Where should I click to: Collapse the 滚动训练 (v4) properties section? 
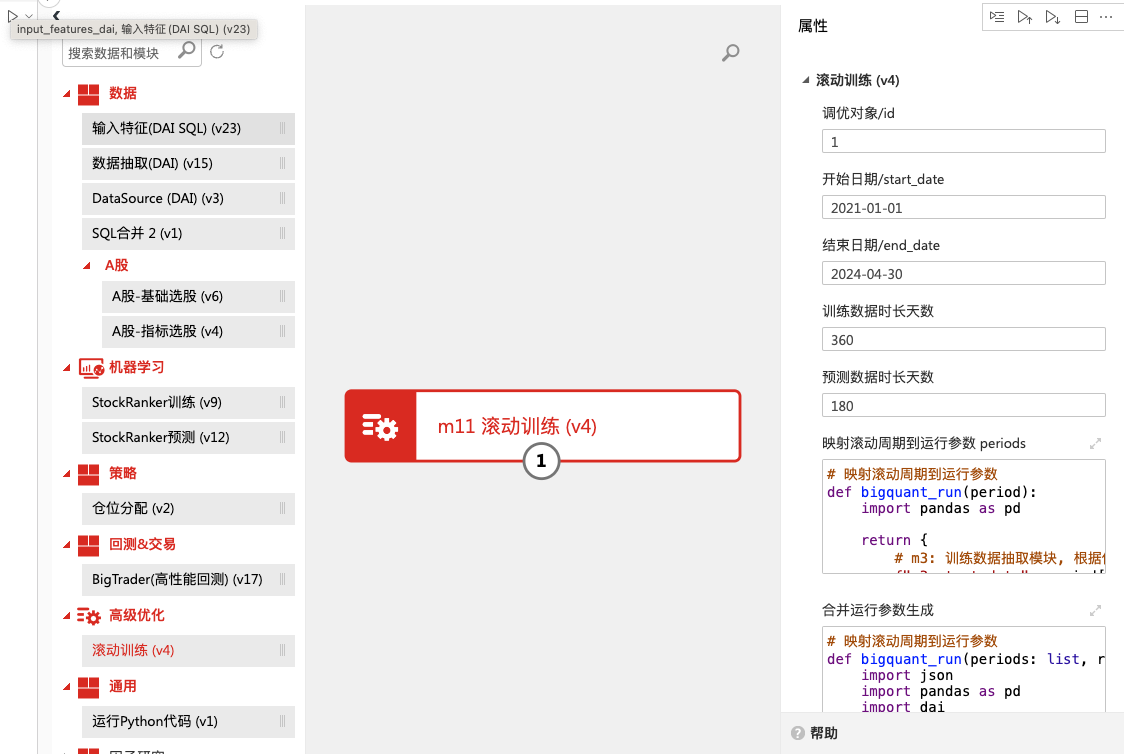(806, 81)
